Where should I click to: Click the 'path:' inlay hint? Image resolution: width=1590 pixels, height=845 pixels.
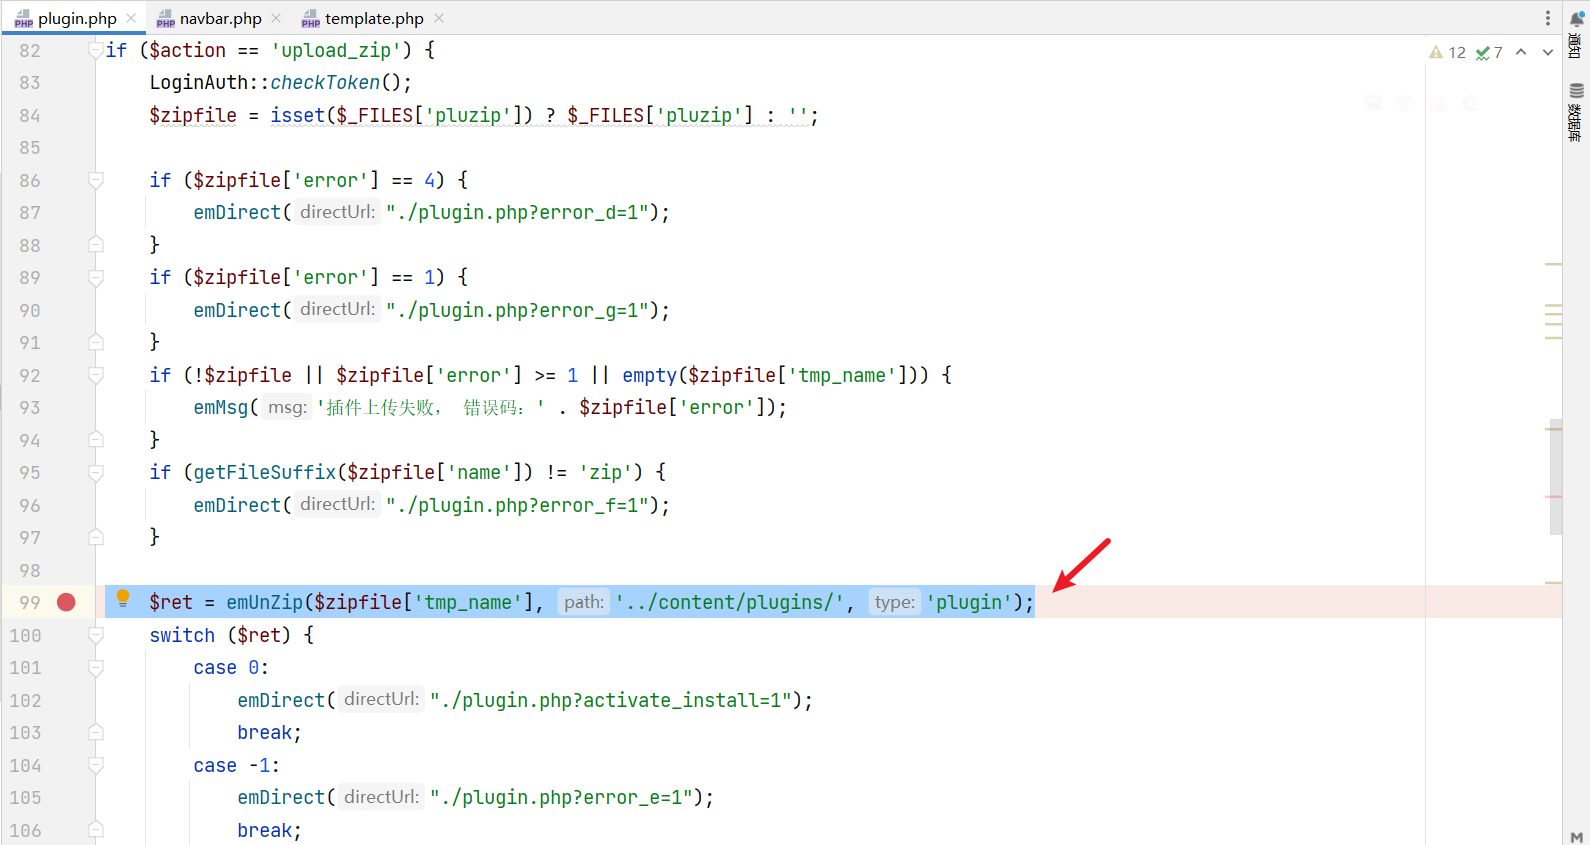pyautogui.click(x=584, y=602)
